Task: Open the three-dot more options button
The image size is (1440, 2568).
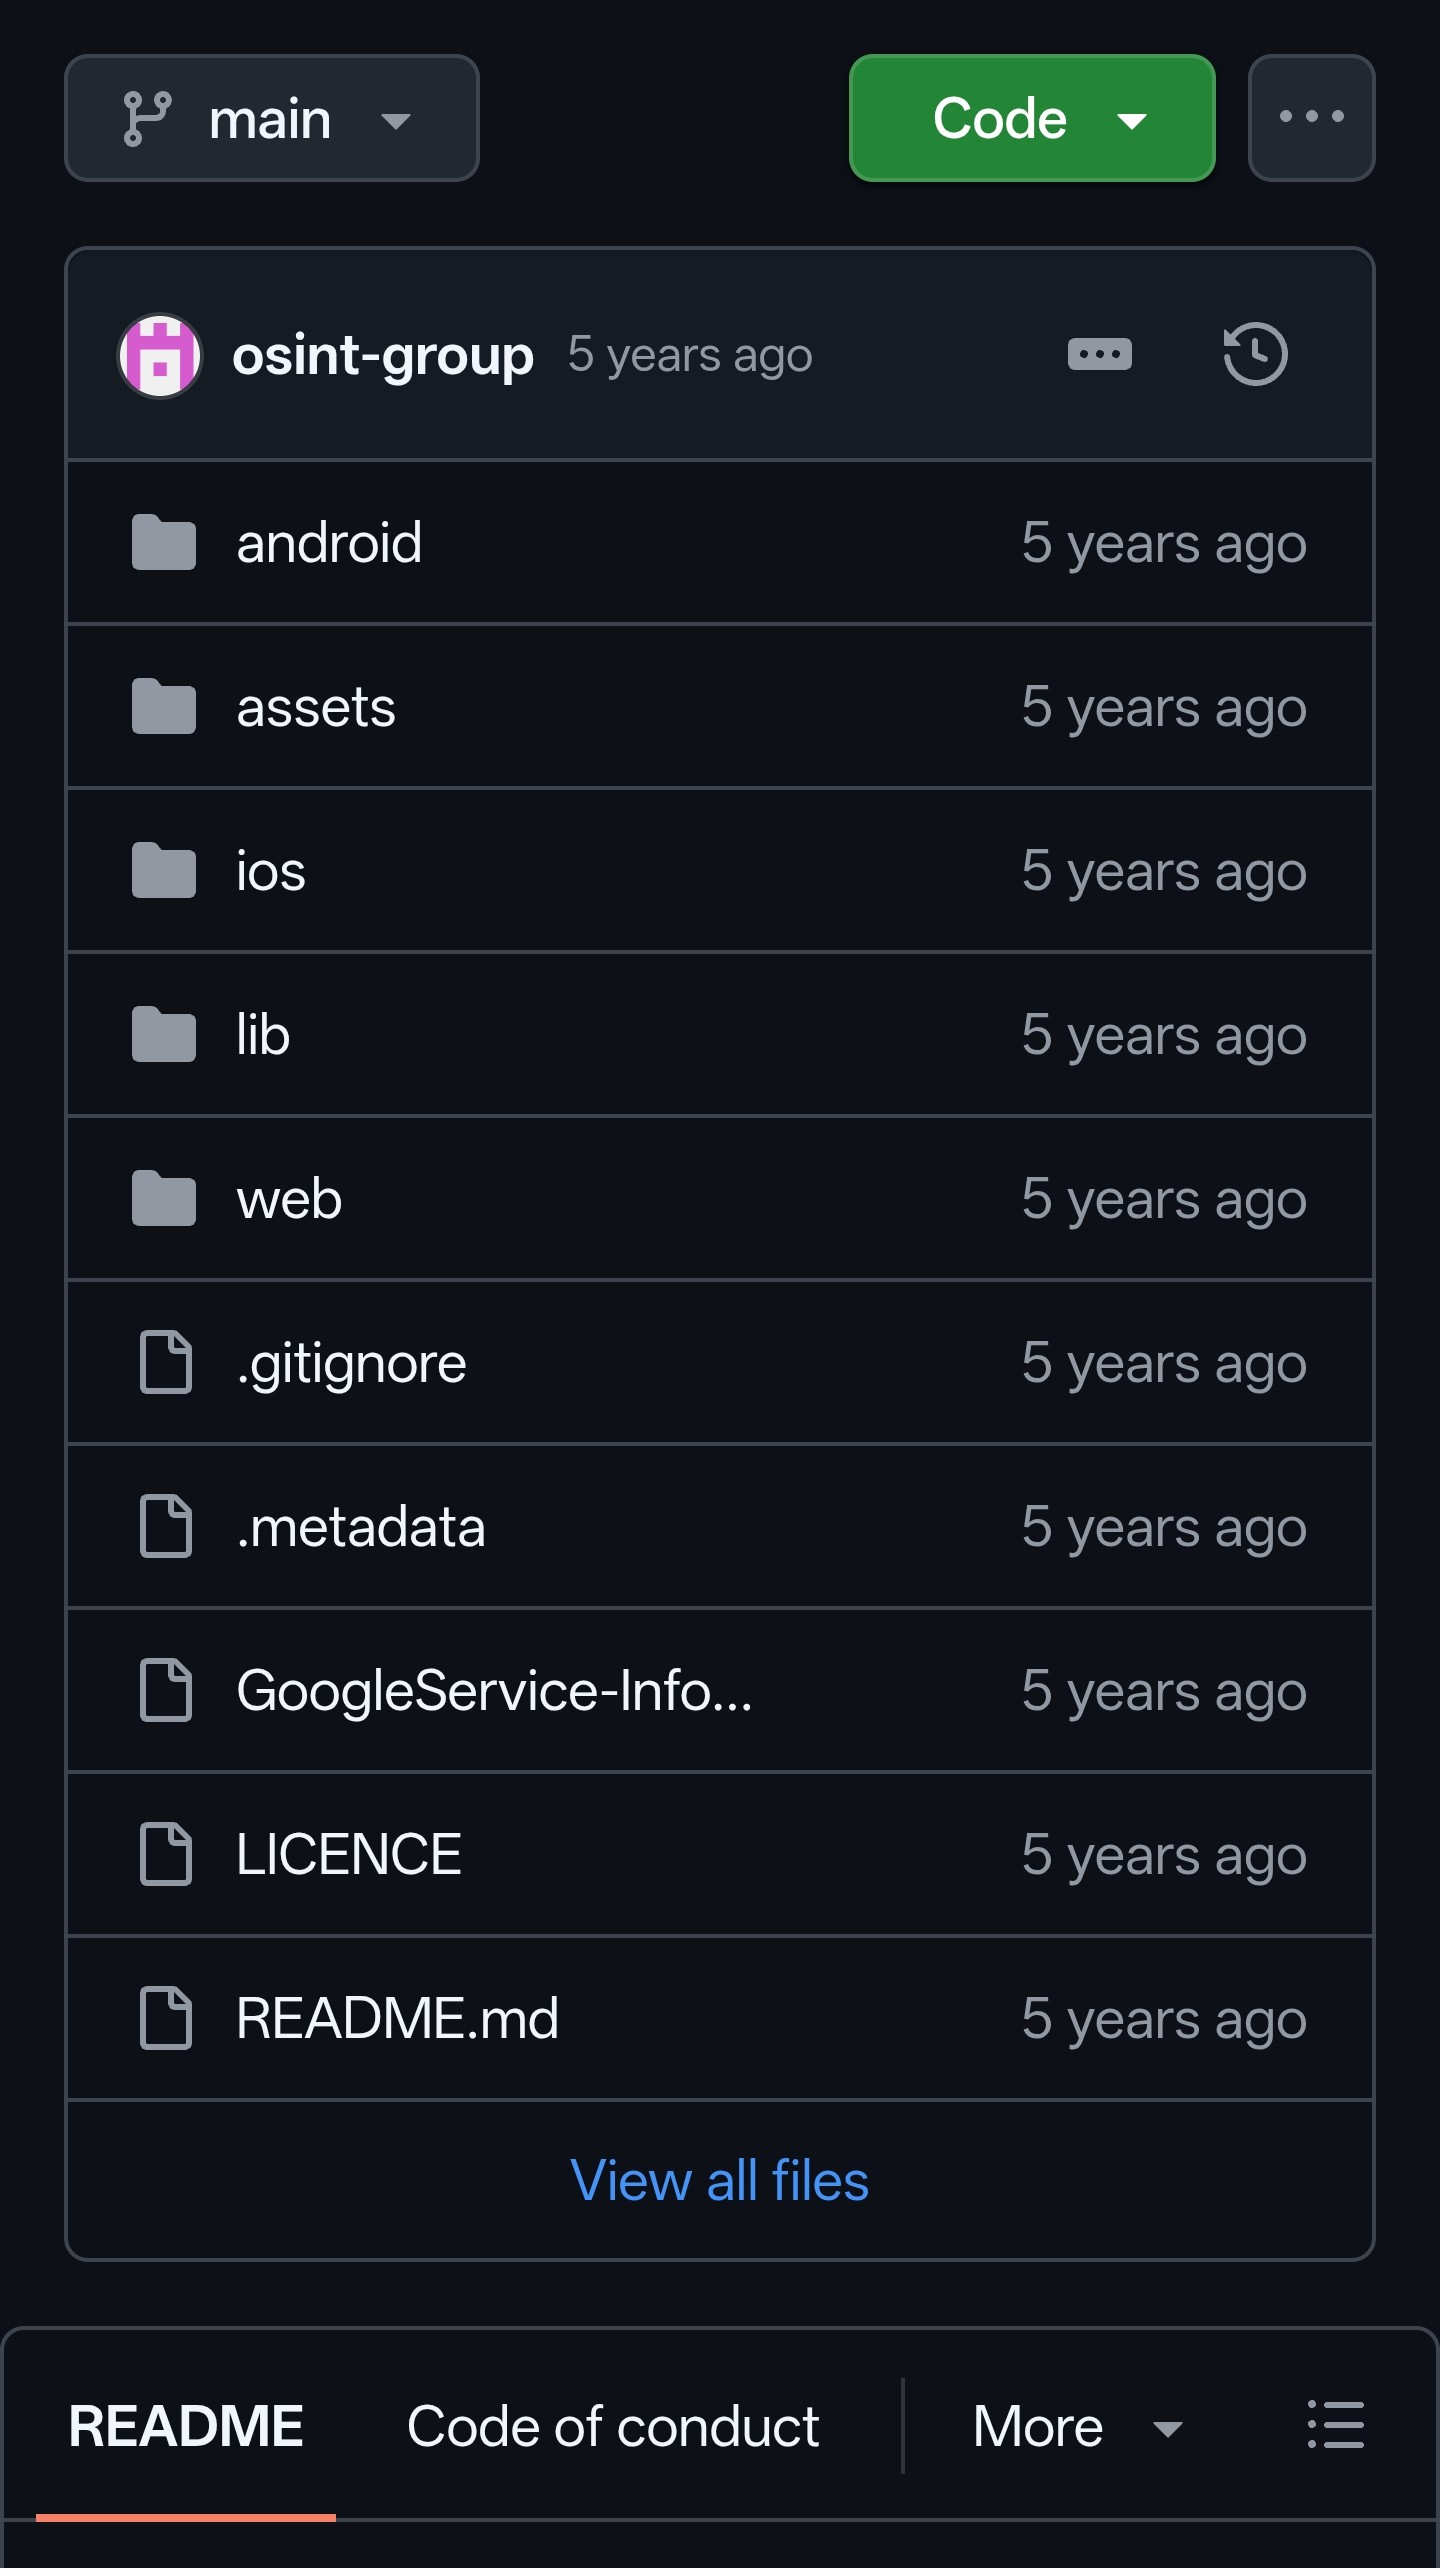Action: [x=1312, y=118]
